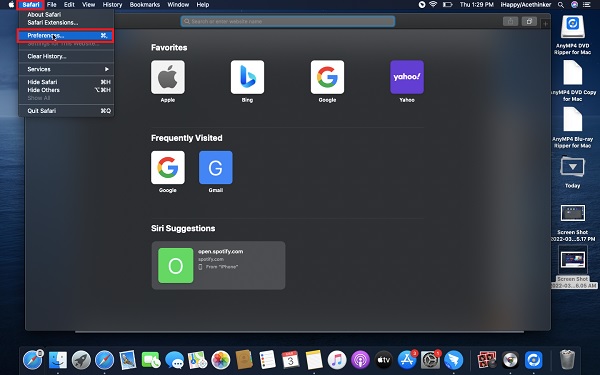
Task: Open Google tile under Frequently Visited
Action: click(168, 167)
